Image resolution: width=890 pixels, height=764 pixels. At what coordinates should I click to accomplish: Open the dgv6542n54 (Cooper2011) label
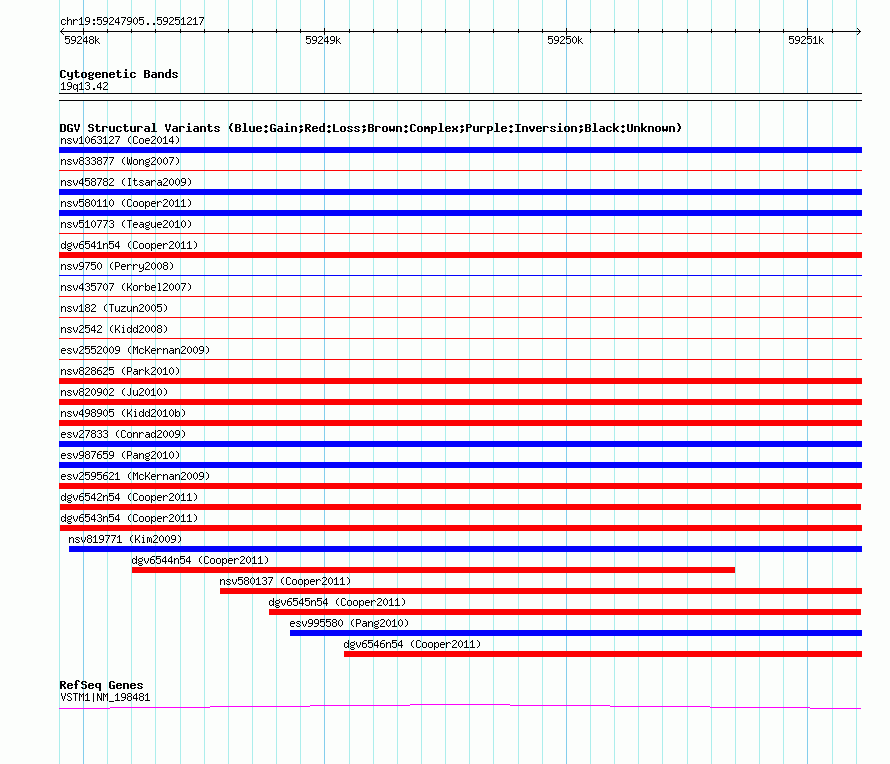(x=129, y=497)
